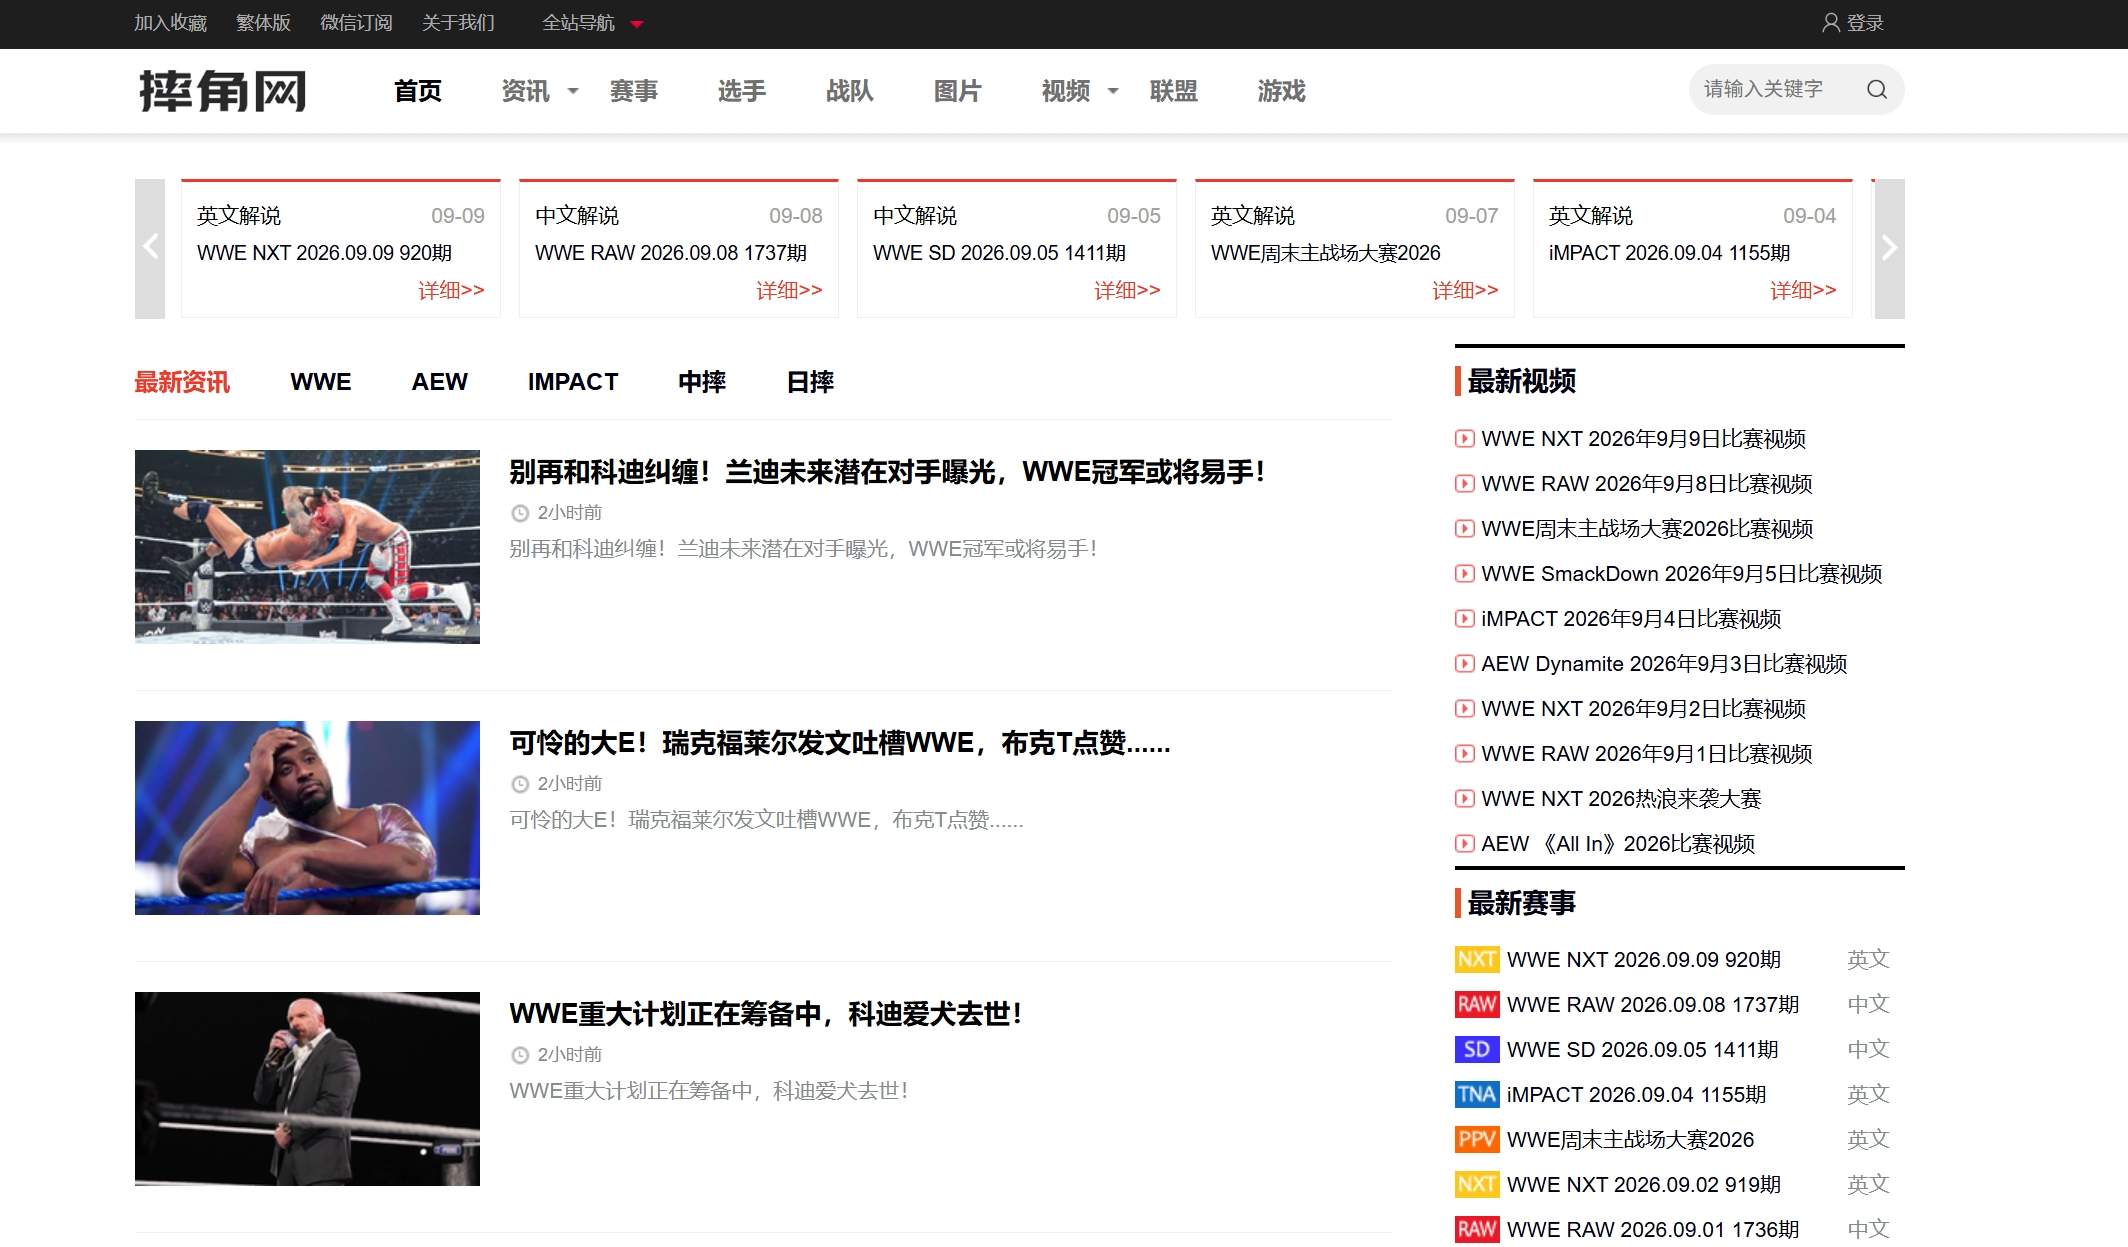This screenshot has width=2128, height=1247.
Task: Open AEW Dynamite 2026年9月3日比赛视频 link
Action: coord(1664,664)
